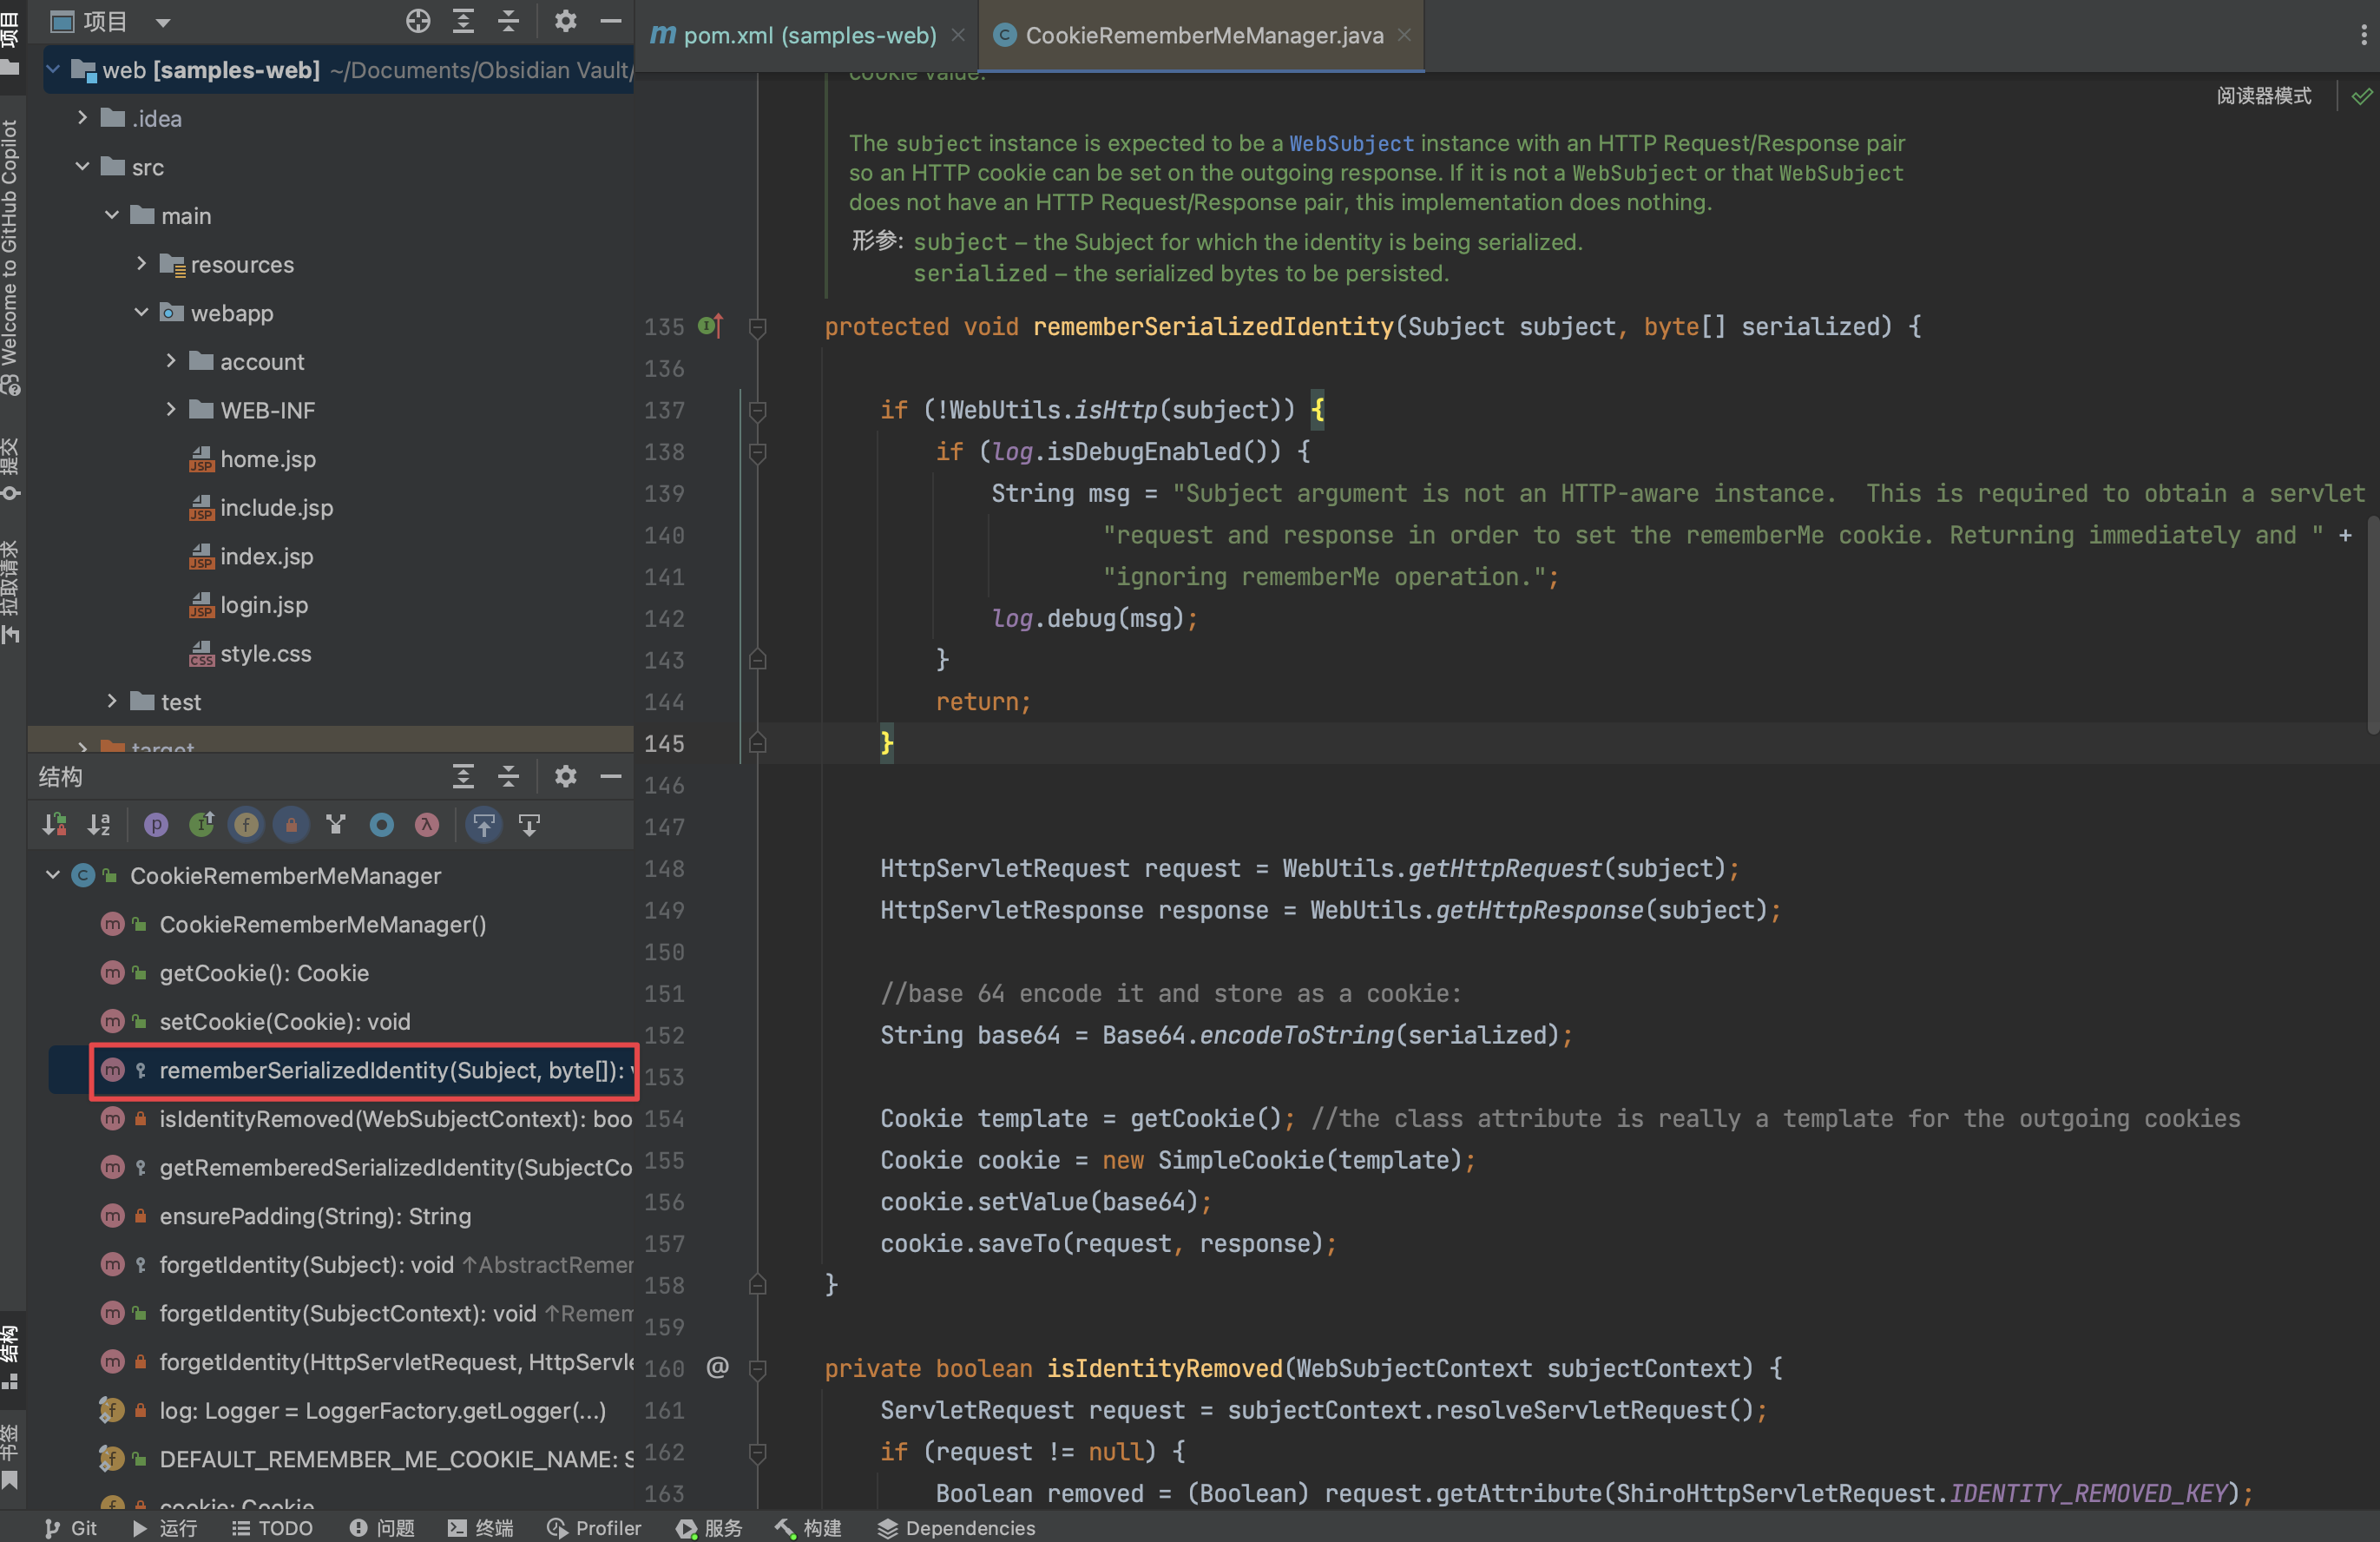The height and width of the screenshot is (1542, 2380).
Task: Open the 终端 terminal tool window
Action: tap(481, 1527)
